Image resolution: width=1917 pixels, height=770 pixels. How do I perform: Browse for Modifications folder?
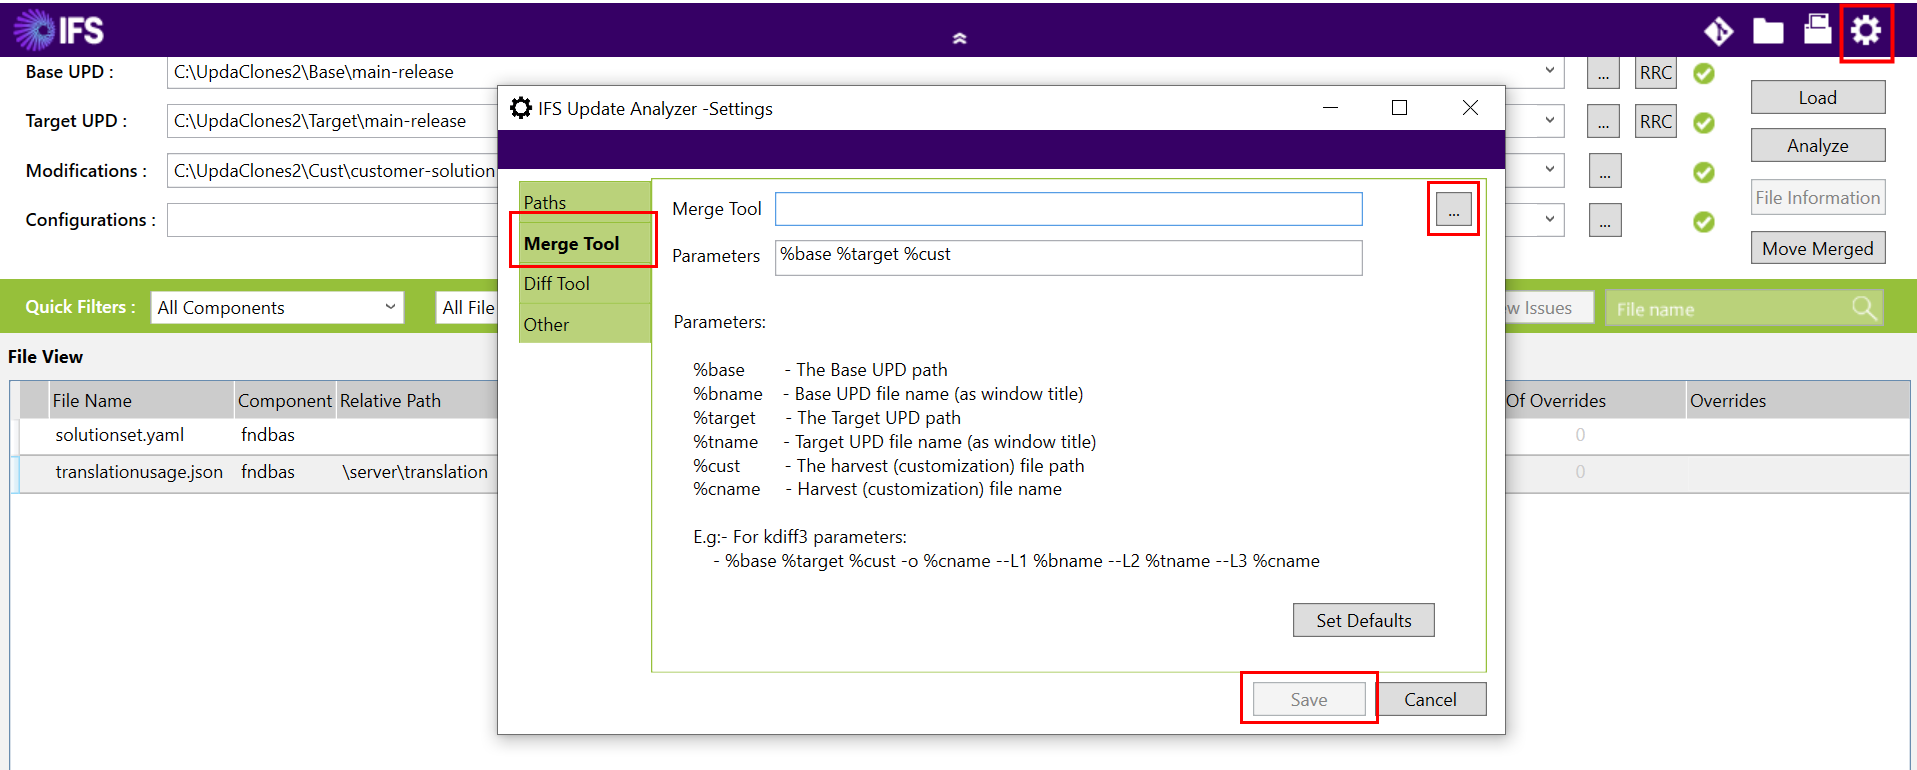tap(1604, 171)
